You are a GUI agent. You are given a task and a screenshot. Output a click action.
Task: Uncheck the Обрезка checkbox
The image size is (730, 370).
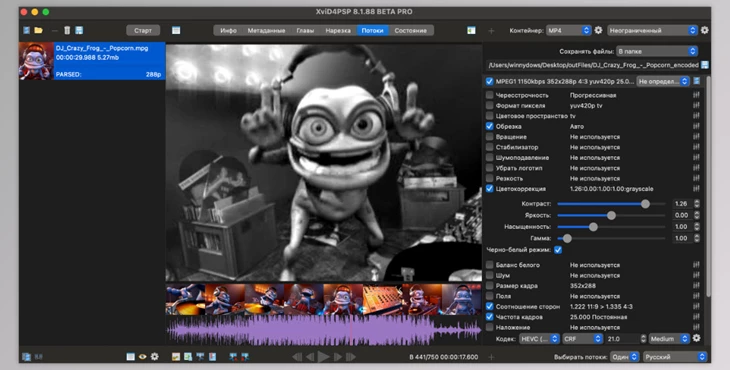pos(489,126)
